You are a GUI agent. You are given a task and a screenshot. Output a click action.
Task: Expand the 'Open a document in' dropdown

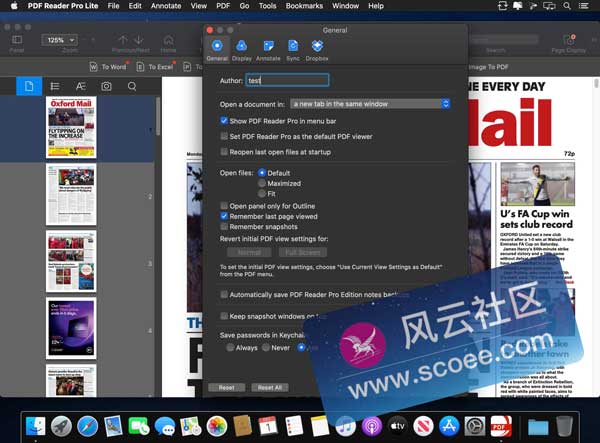click(370, 104)
